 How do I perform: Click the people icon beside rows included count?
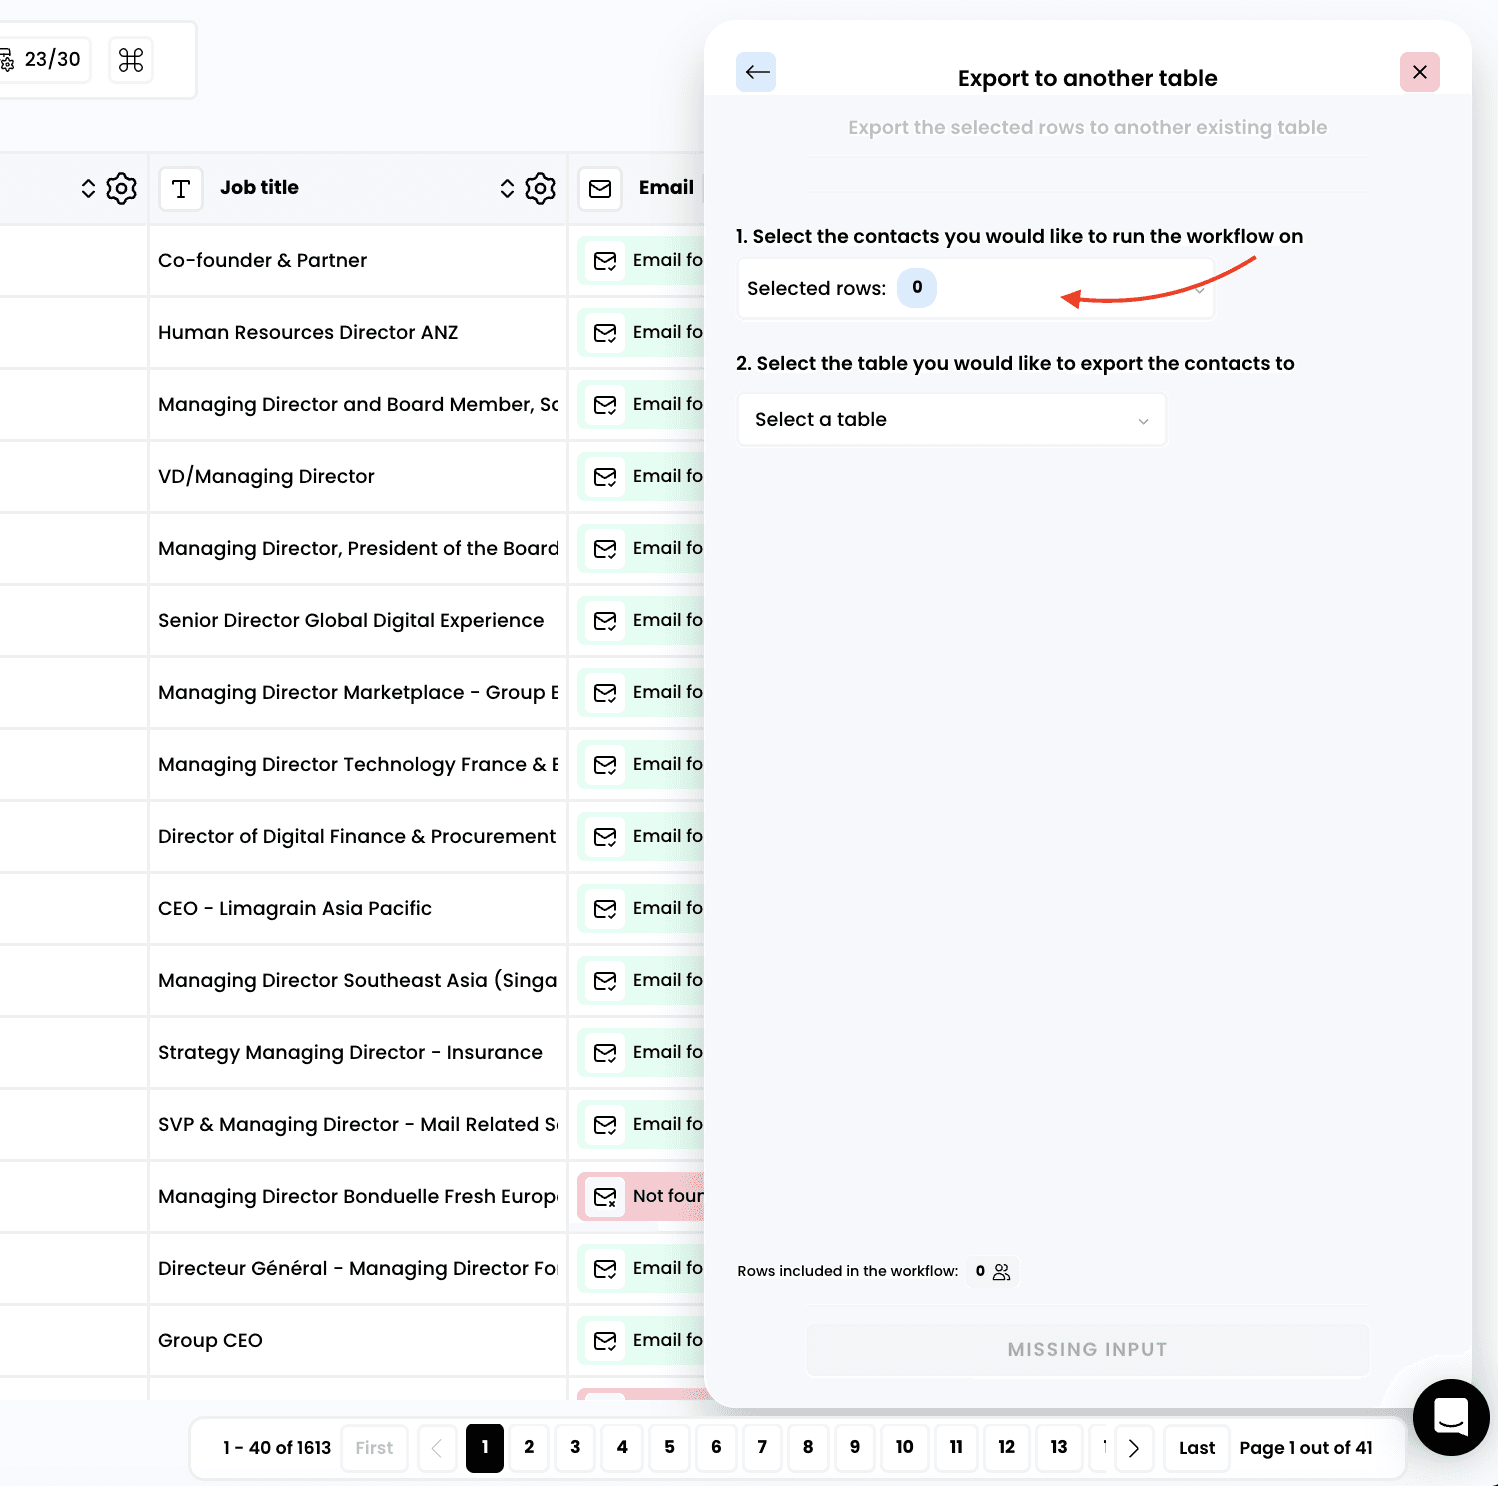pyautogui.click(x=1002, y=1271)
